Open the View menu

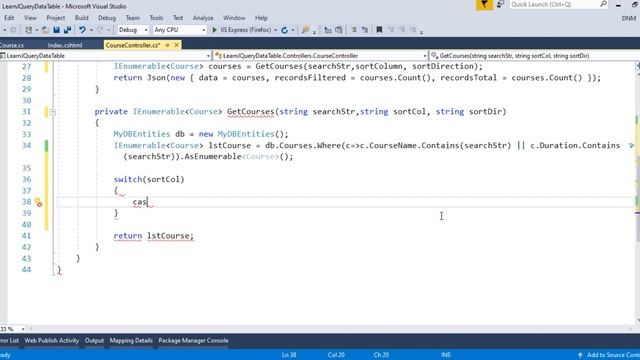[x=30, y=18]
